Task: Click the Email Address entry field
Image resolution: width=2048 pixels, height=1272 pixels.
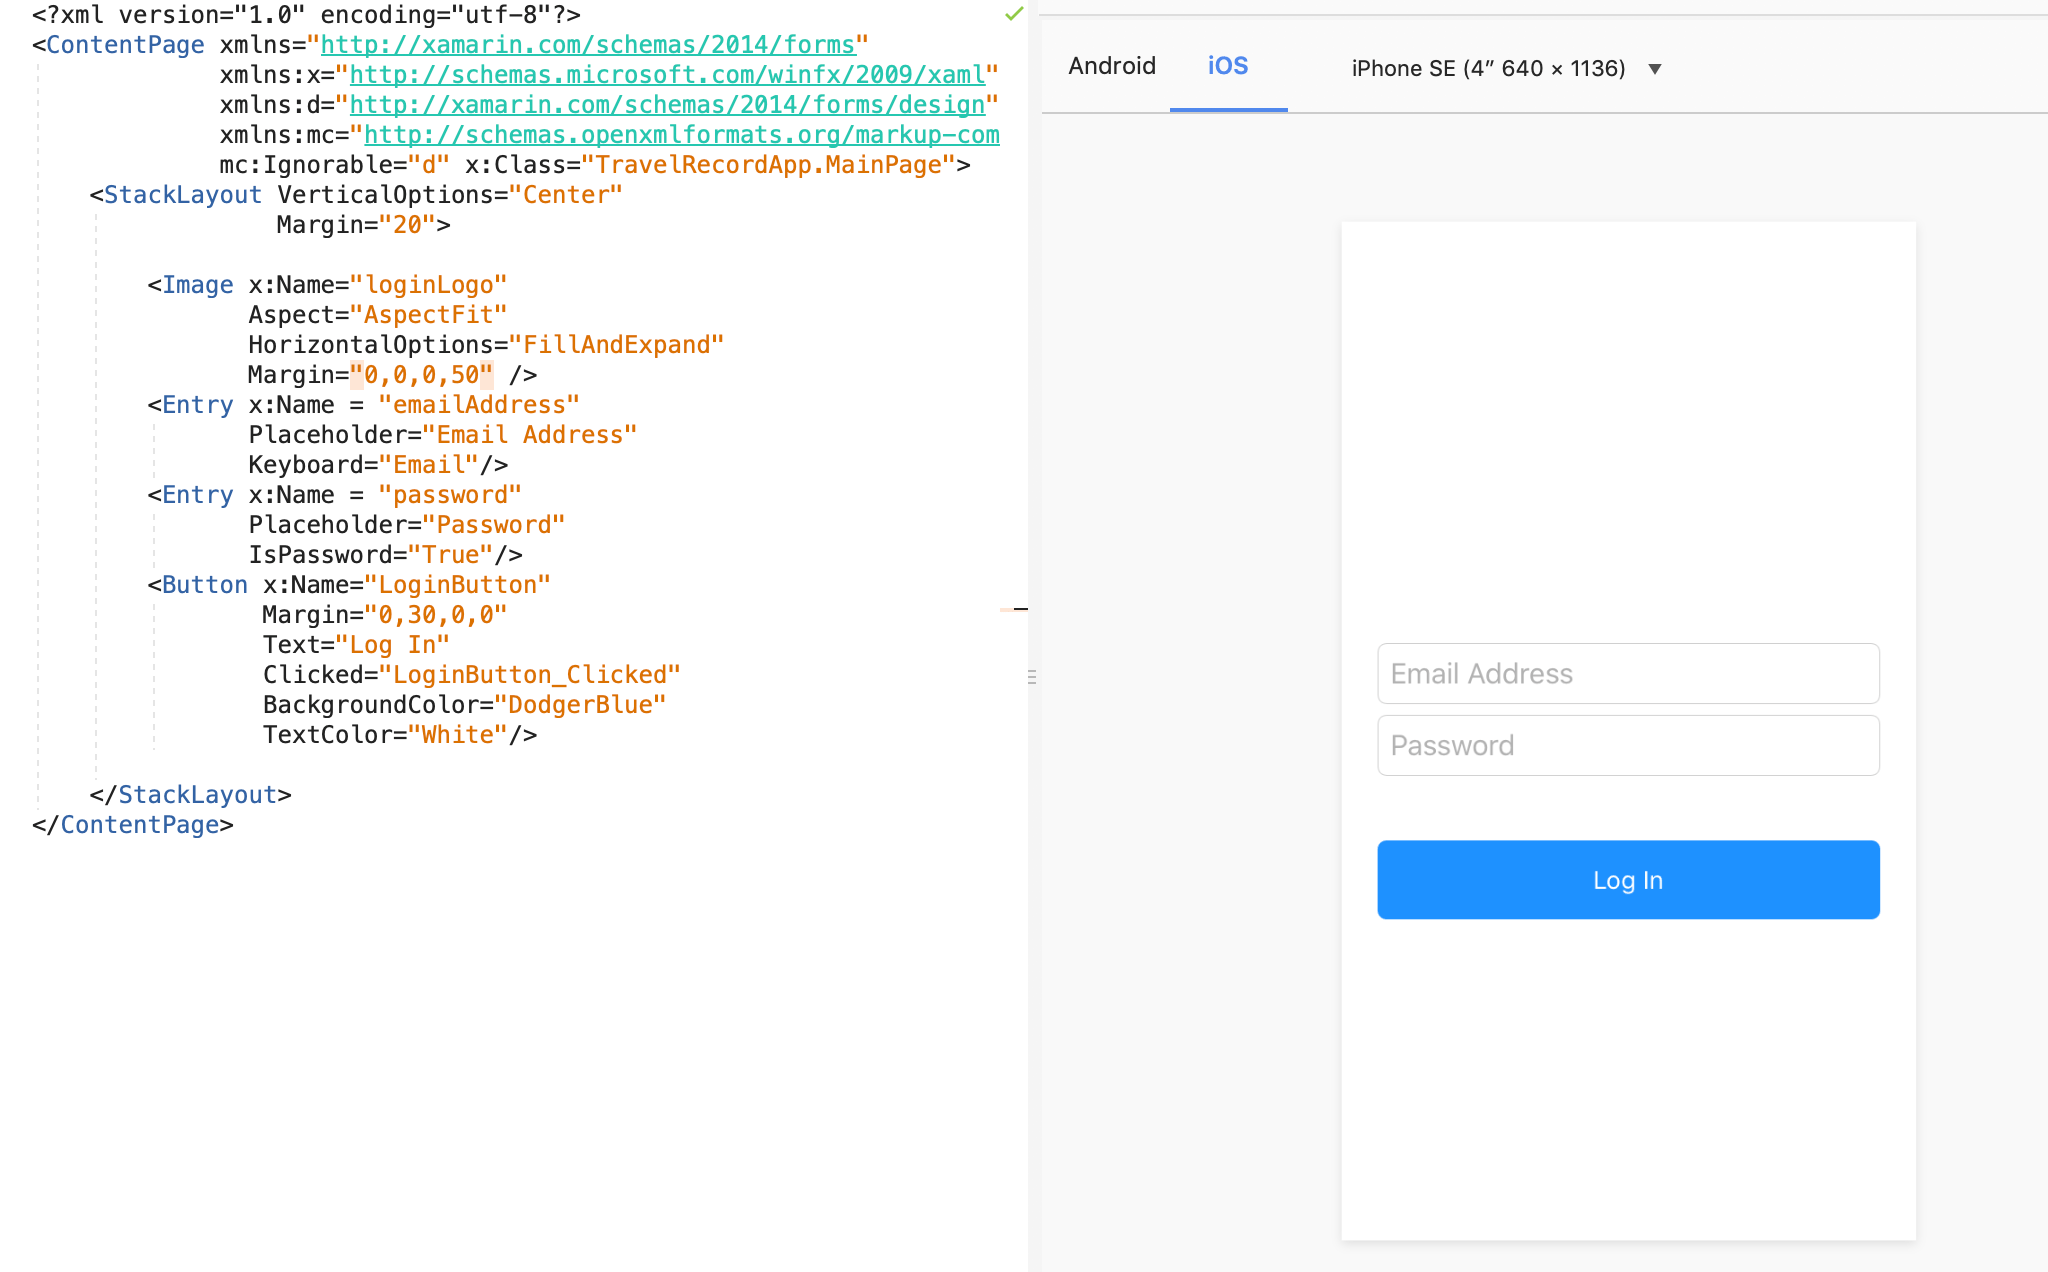Action: [1627, 674]
